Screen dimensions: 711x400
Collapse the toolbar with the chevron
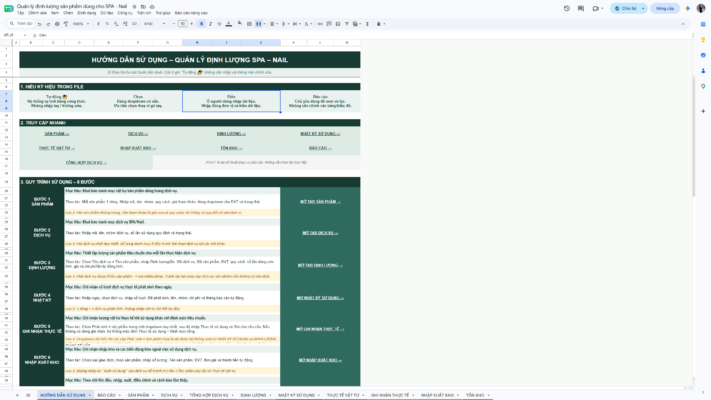683,24
